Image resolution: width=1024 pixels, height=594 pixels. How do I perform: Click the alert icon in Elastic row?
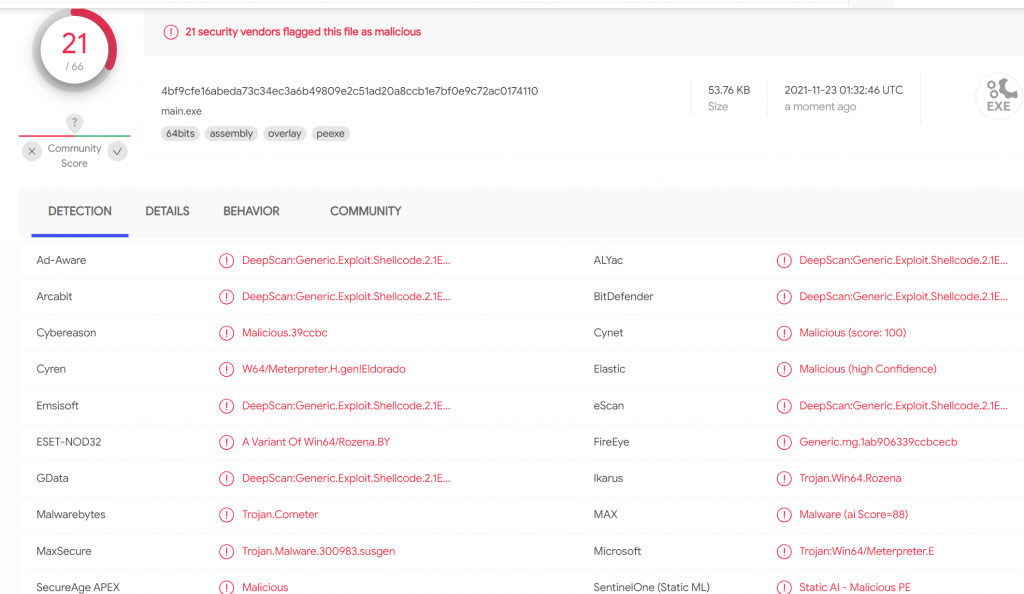point(784,369)
